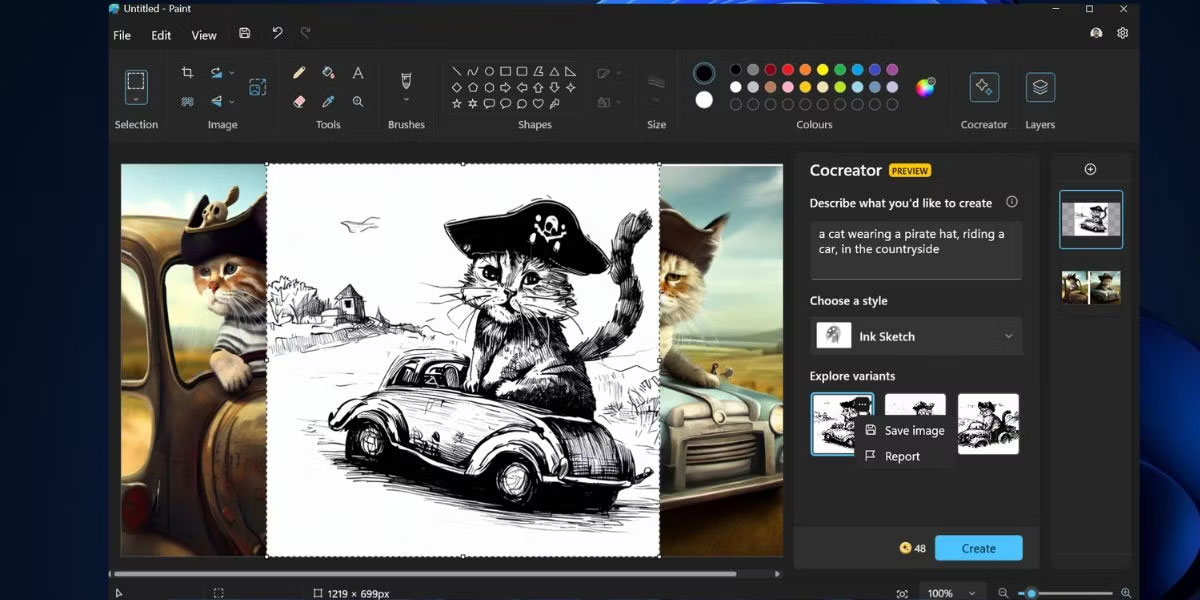
Task: Click the Create button
Action: tap(978, 547)
